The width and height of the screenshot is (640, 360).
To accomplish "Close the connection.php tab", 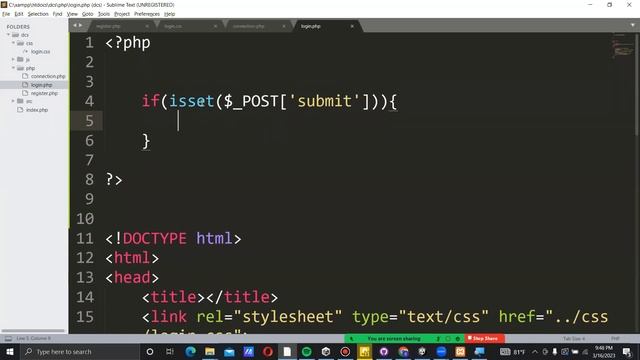I will coord(284,26).
